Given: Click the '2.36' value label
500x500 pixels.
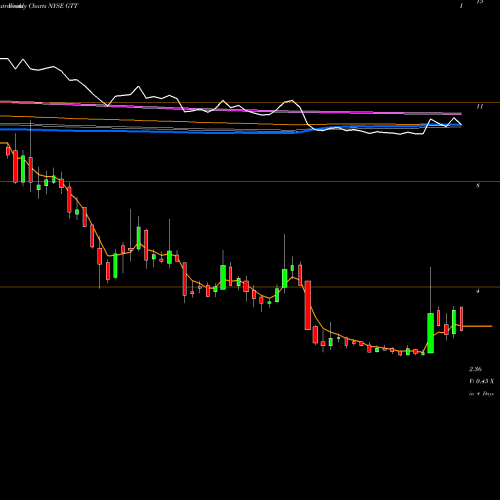Looking at the screenshot, I should [475, 369].
